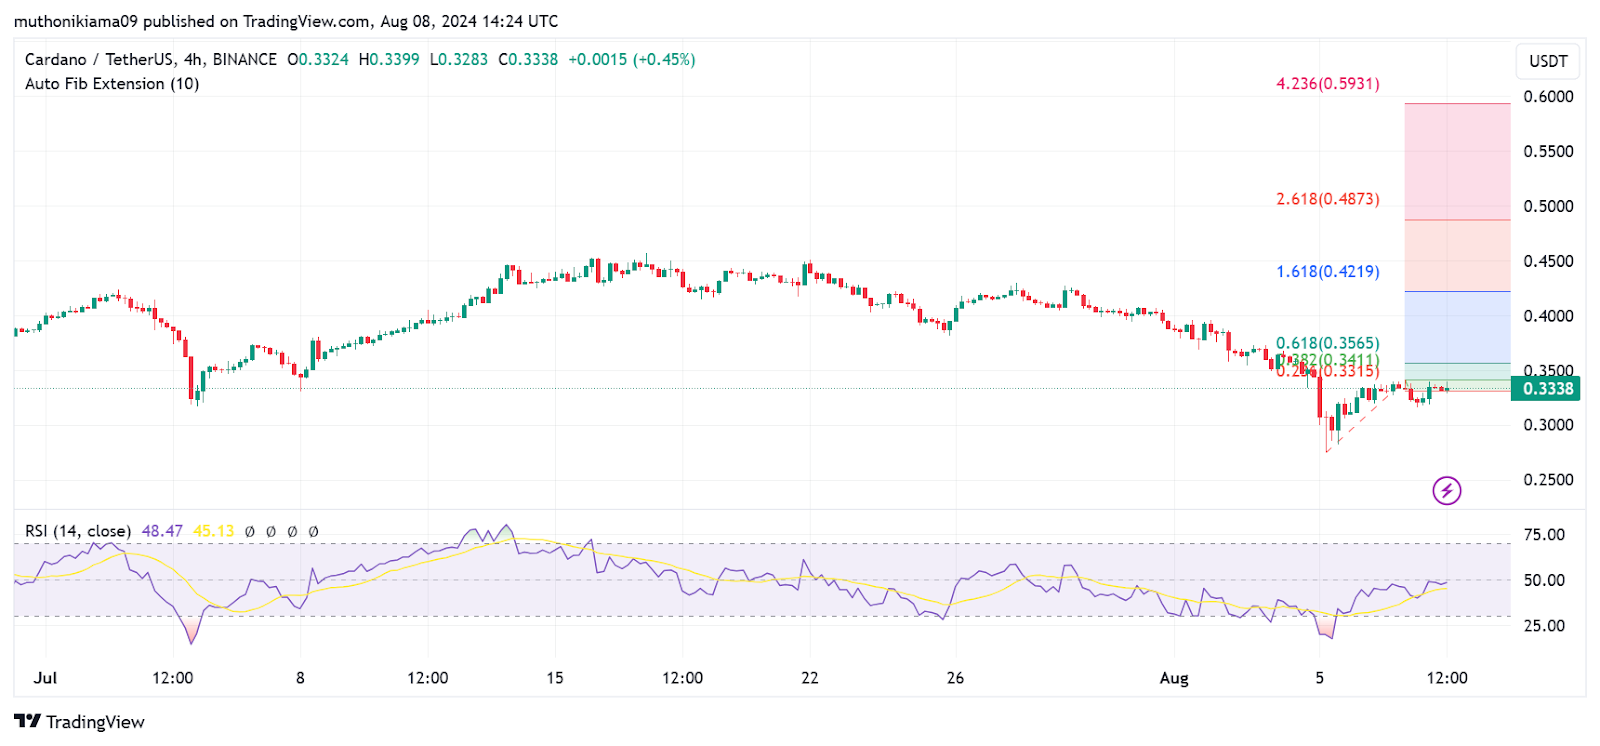Click the pink 4.236 Fib extension zone
The image size is (1600, 746).
click(x=1457, y=161)
